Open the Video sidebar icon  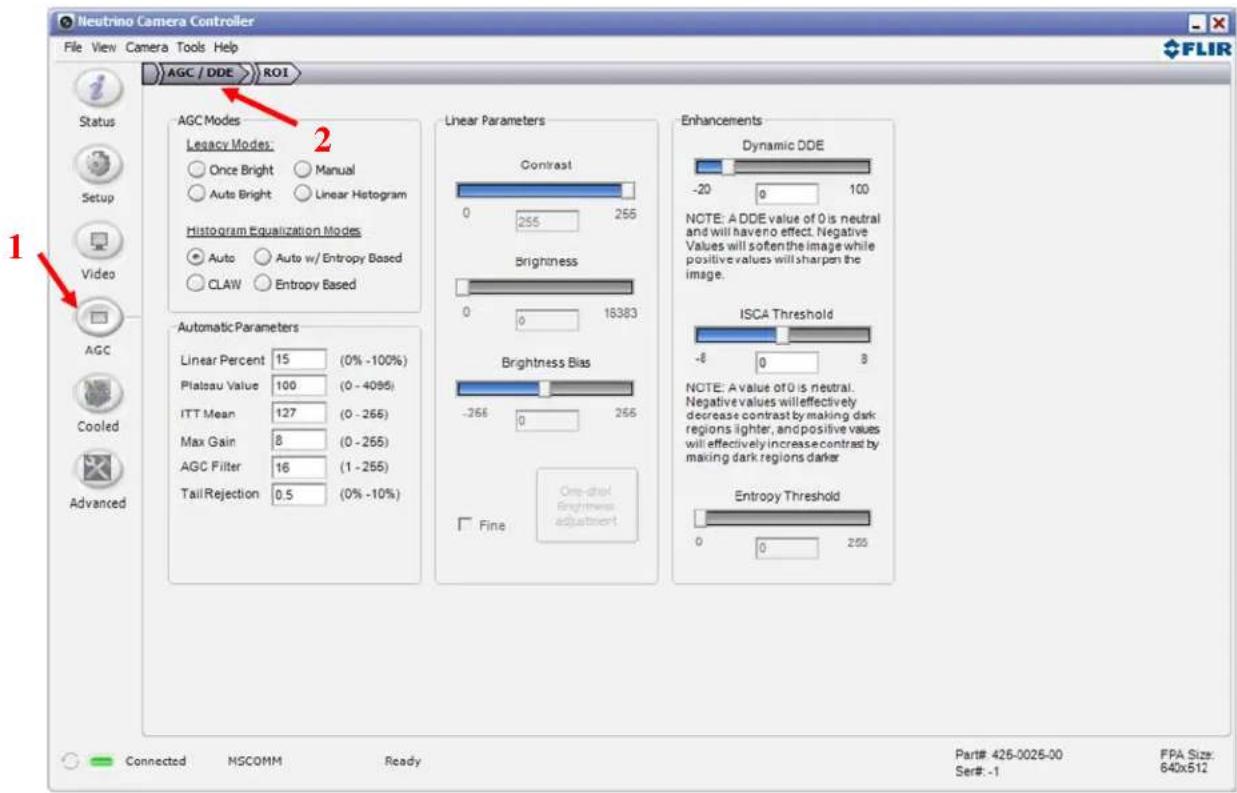(99, 243)
